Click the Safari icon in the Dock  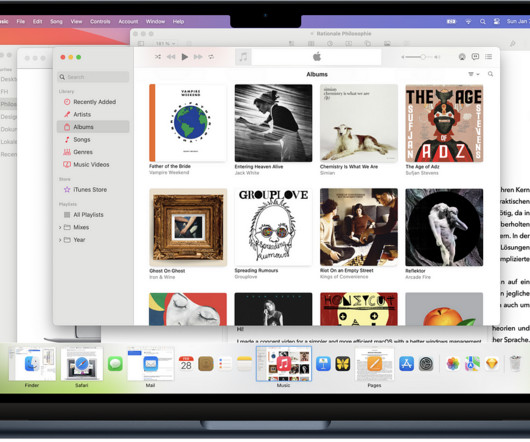[82, 364]
